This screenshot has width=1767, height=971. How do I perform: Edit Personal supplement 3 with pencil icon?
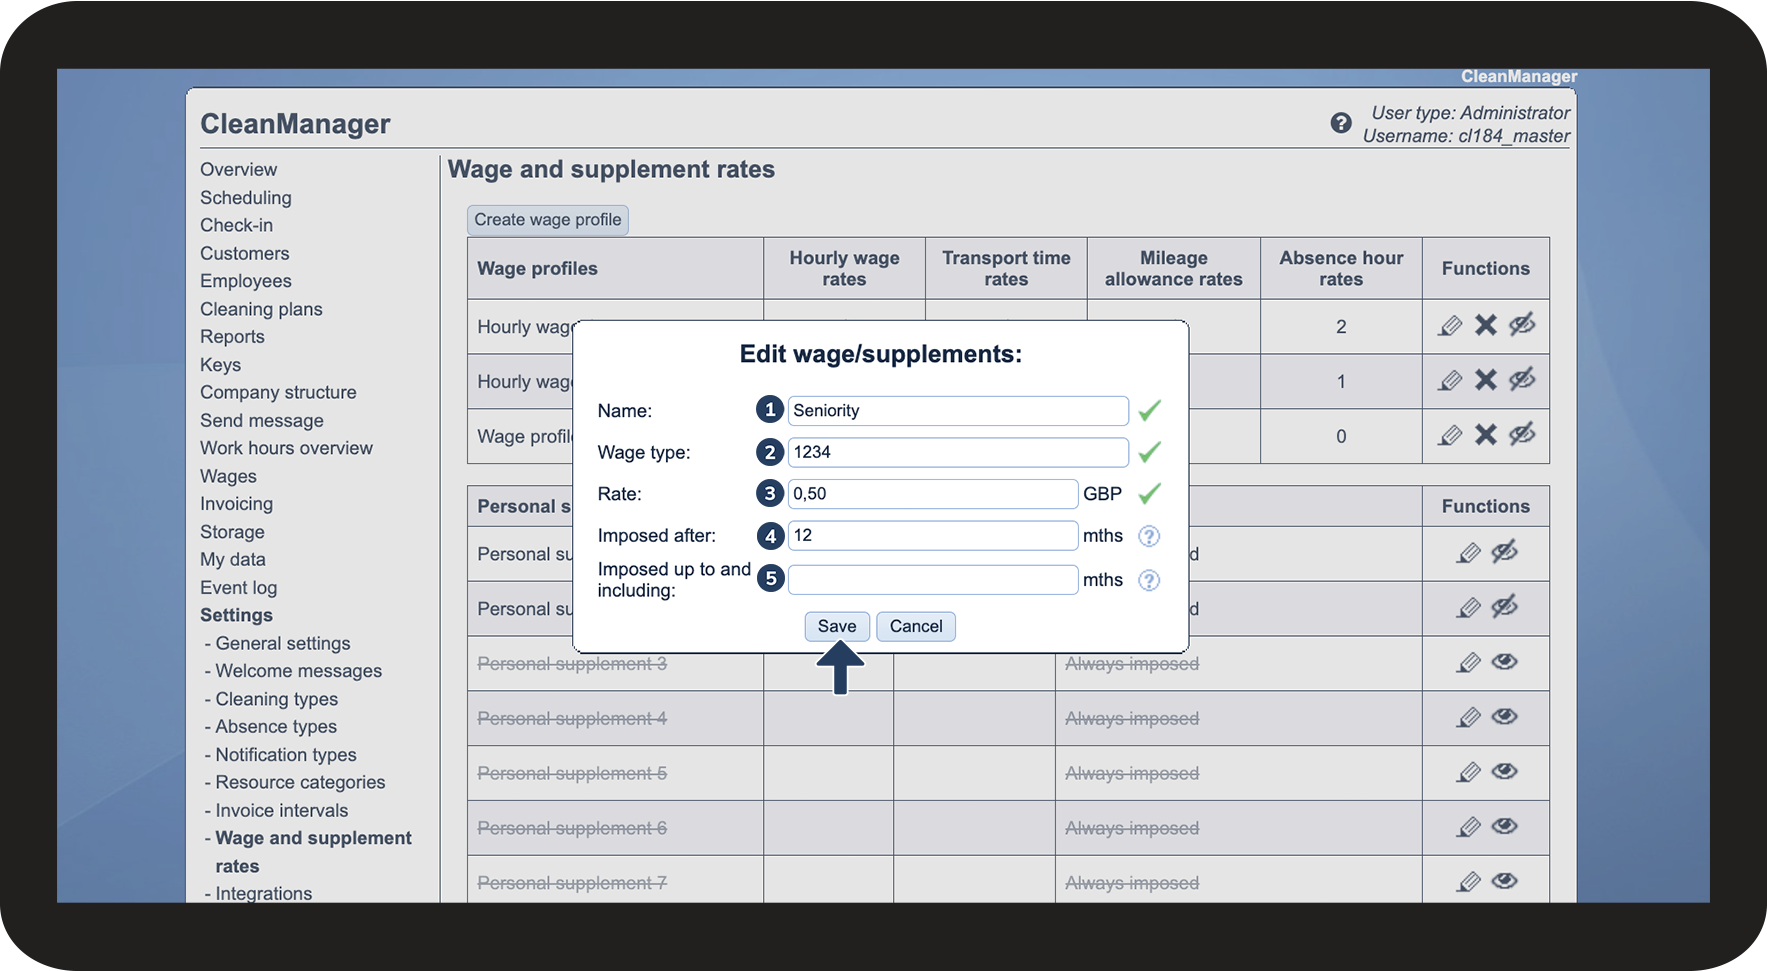1468,662
